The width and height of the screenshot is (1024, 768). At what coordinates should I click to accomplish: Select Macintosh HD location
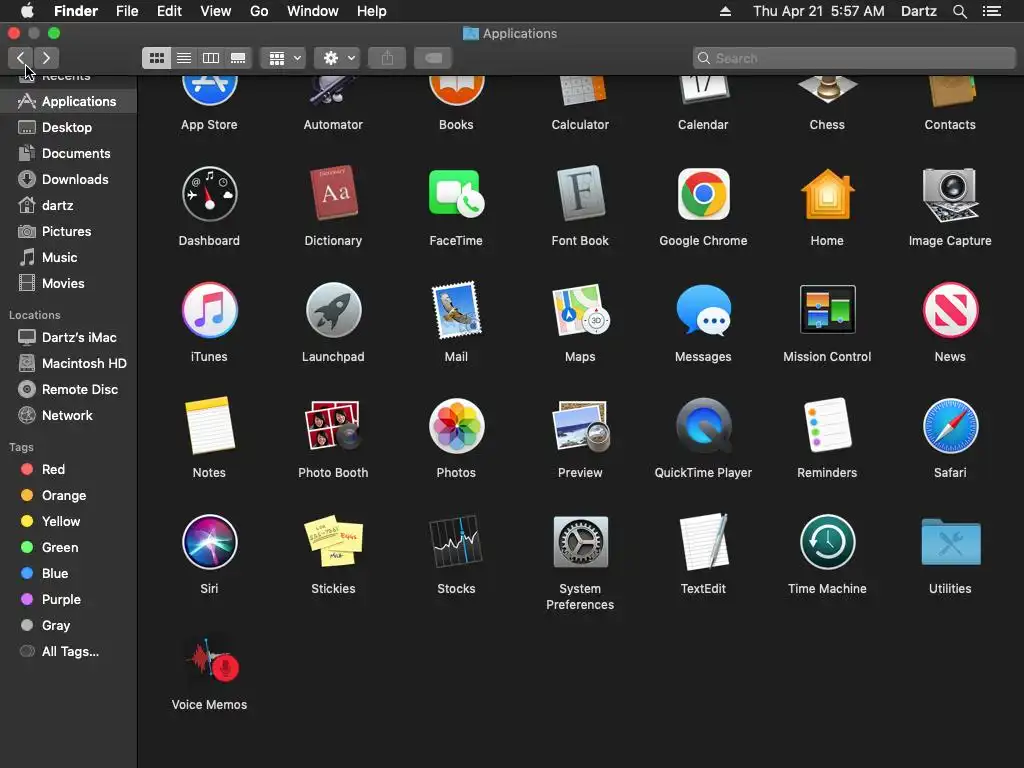pos(68,363)
